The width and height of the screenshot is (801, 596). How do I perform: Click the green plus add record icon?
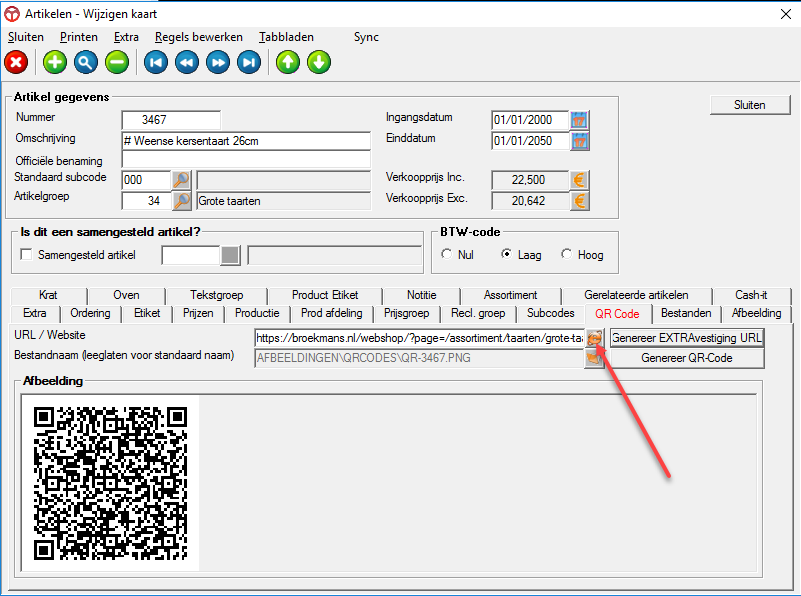(55, 63)
